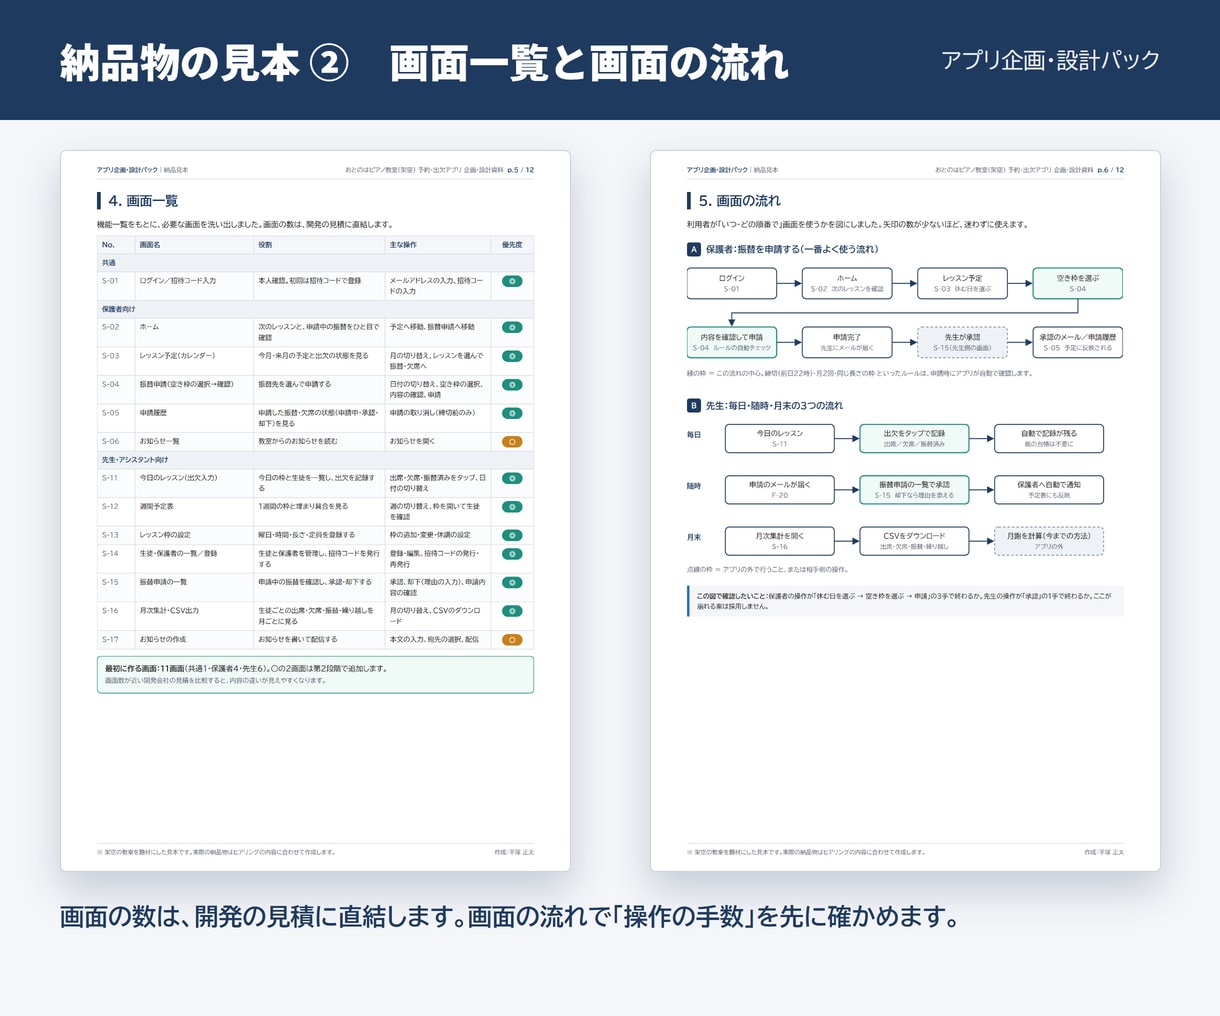
Task: Click the 申請のメールが届く F-20 box
Action: pos(779,489)
